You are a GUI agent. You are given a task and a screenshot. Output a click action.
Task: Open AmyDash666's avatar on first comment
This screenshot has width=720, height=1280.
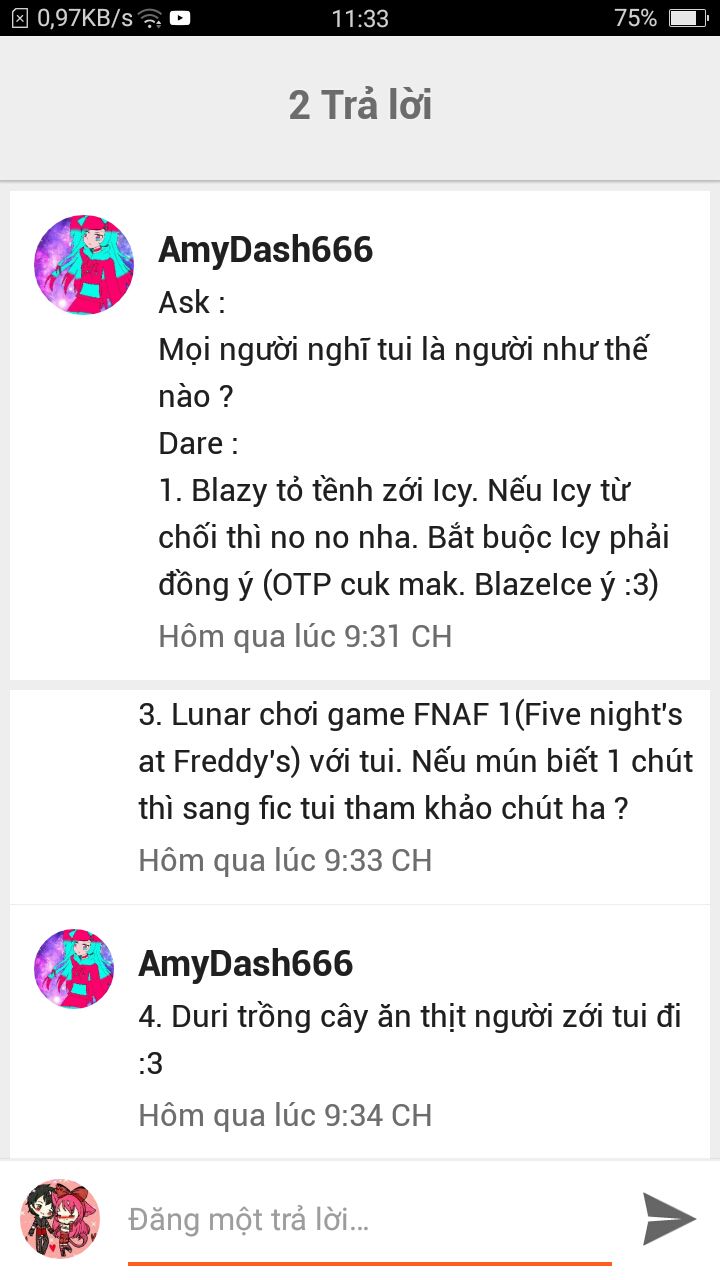84,265
